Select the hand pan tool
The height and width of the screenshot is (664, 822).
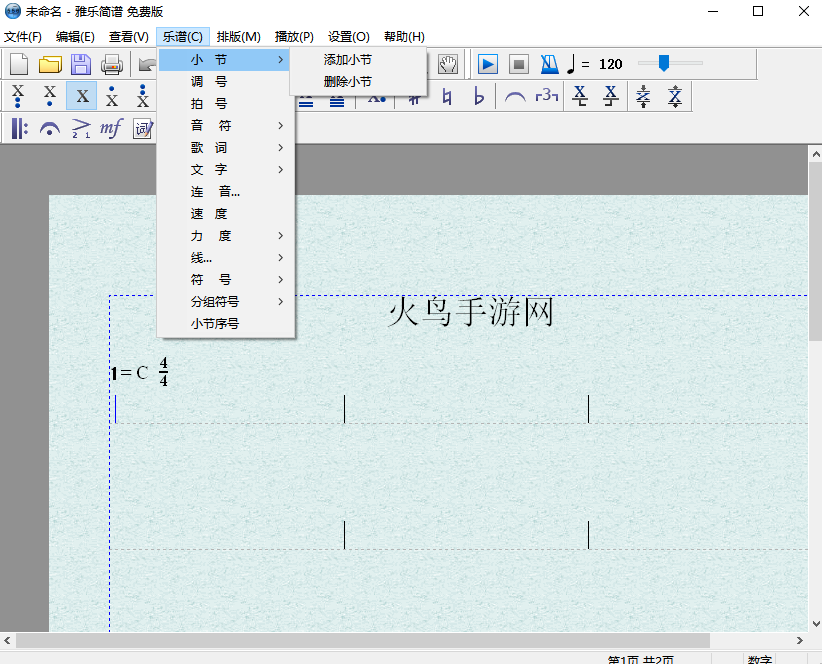pyautogui.click(x=448, y=64)
